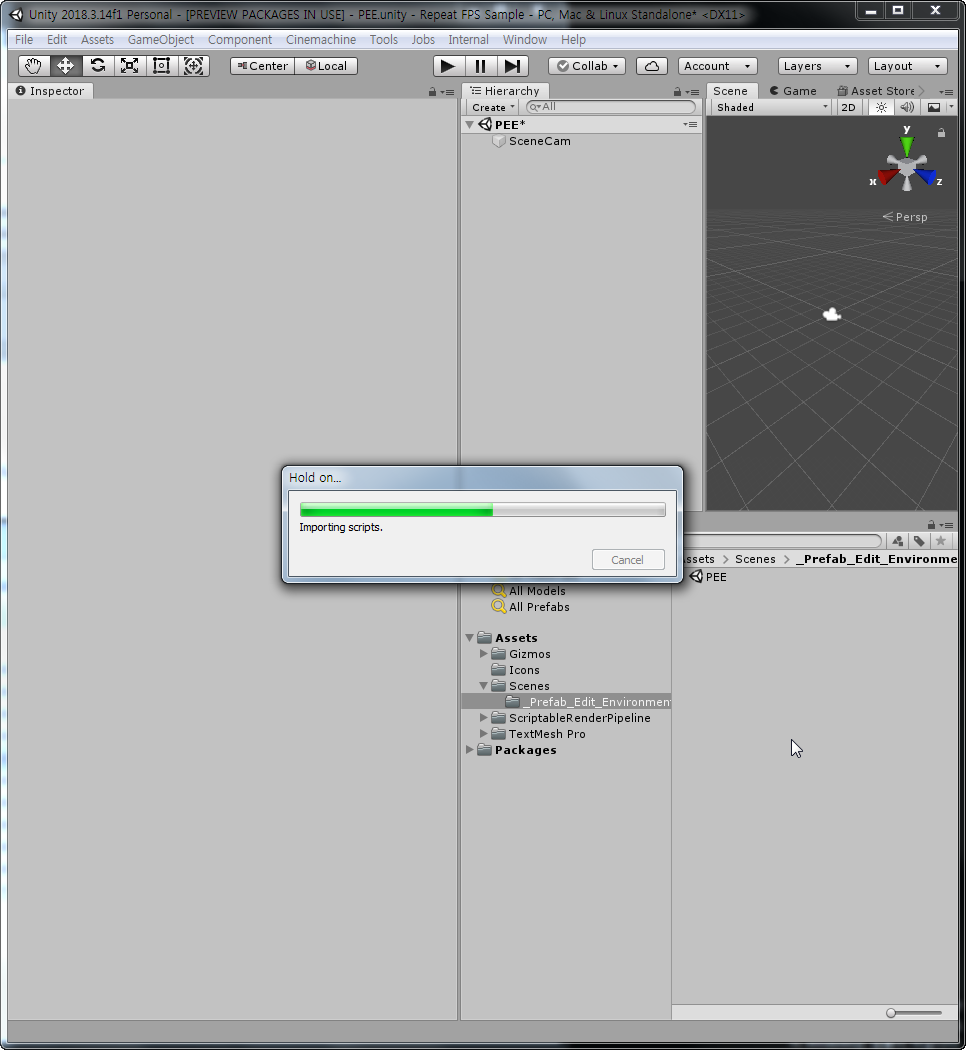The image size is (966, 1050).
Task: Open the Help menu
Action: tap(573, 40)
